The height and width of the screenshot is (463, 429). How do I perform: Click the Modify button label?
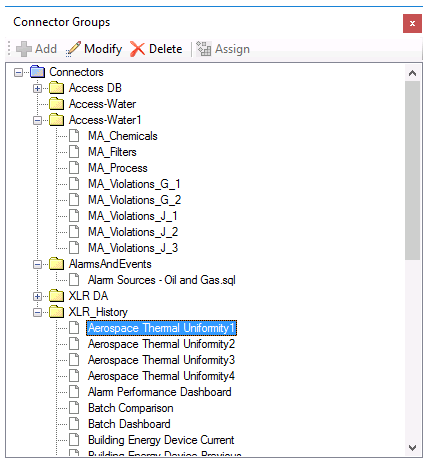(103, 49)
